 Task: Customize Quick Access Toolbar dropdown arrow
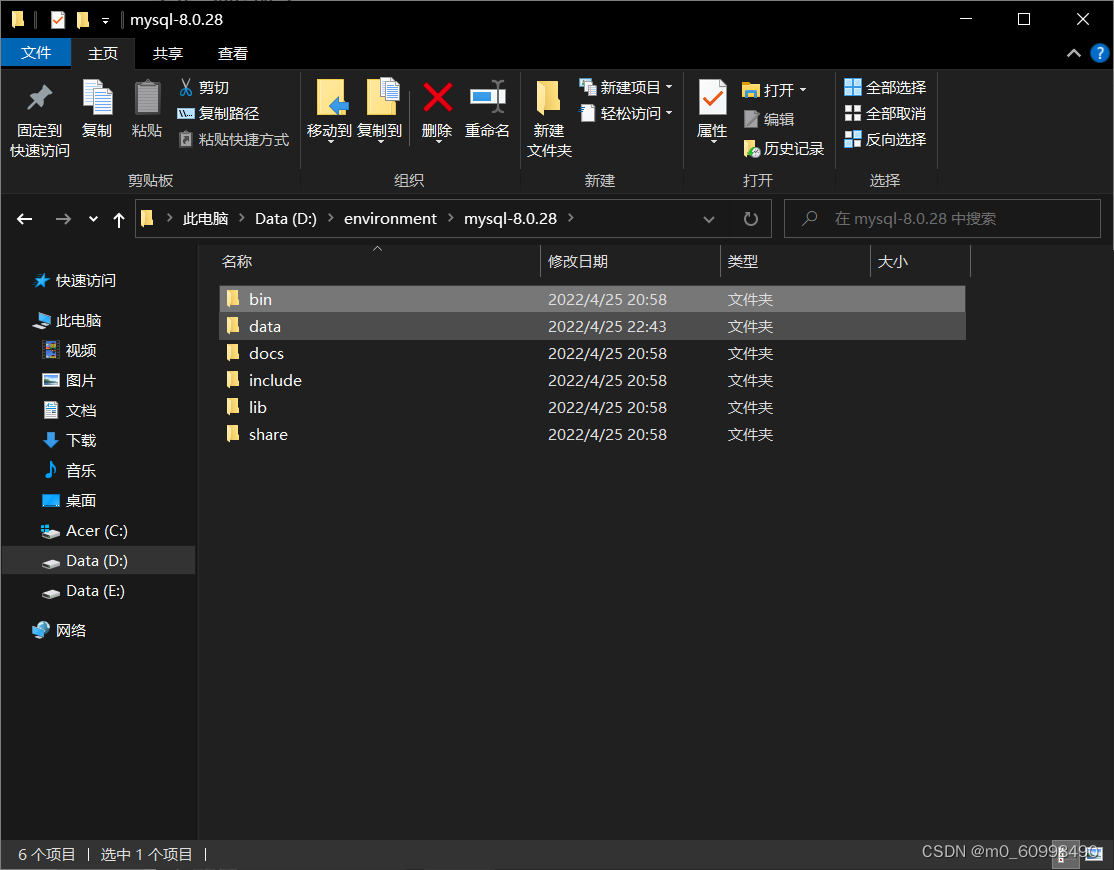(x=105, y=21)
